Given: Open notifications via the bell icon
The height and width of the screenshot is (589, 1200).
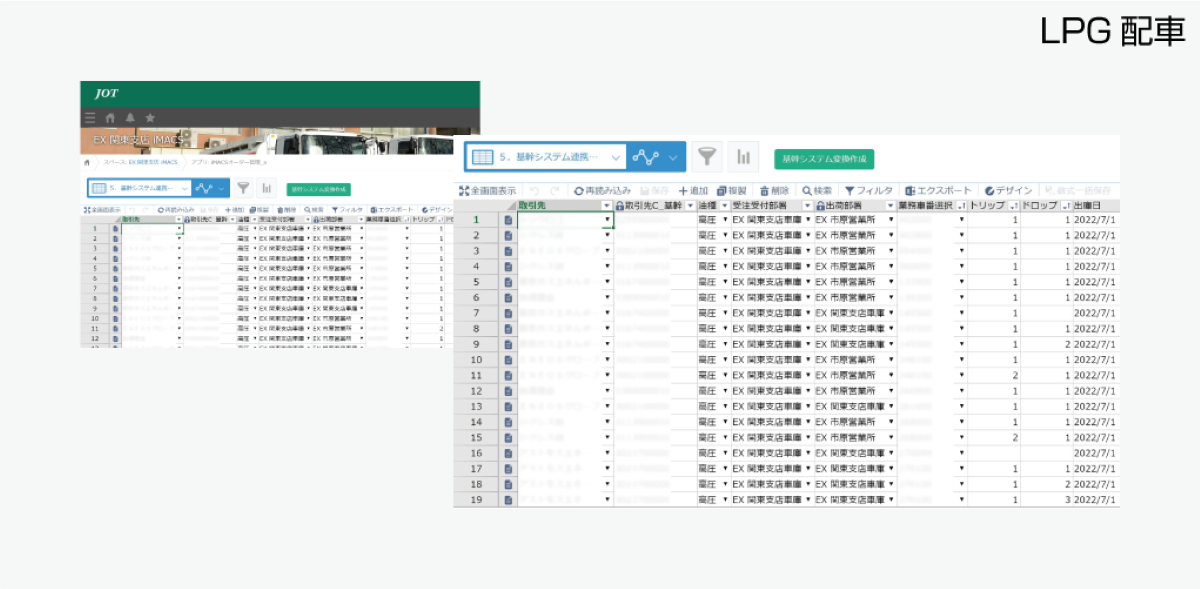Looking at the screenshot, I should coord(130,118).
